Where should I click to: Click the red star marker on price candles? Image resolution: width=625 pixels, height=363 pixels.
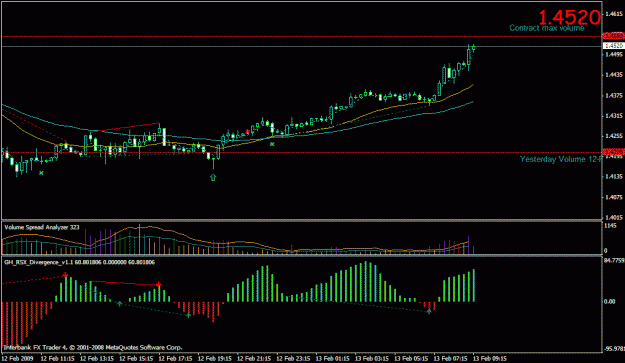coord(248,131)
